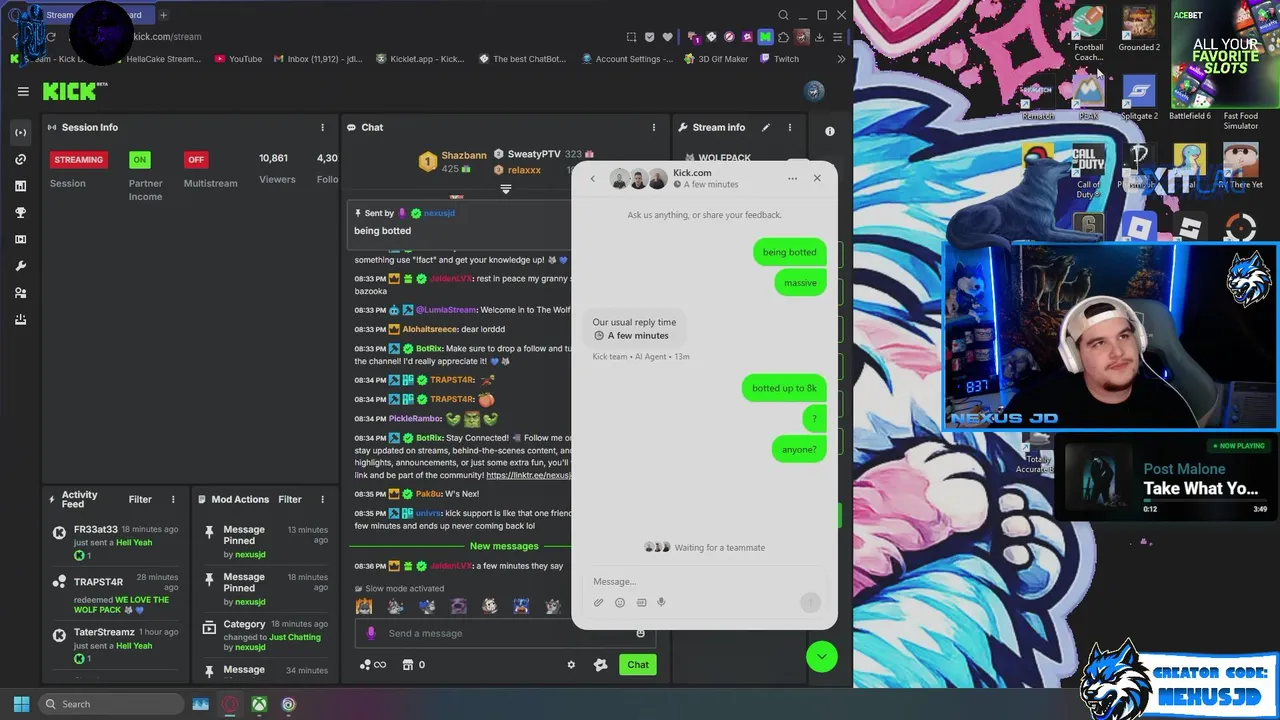
Task: Click the Windows taskbar Search box
Action: click(x=111, y=704)
